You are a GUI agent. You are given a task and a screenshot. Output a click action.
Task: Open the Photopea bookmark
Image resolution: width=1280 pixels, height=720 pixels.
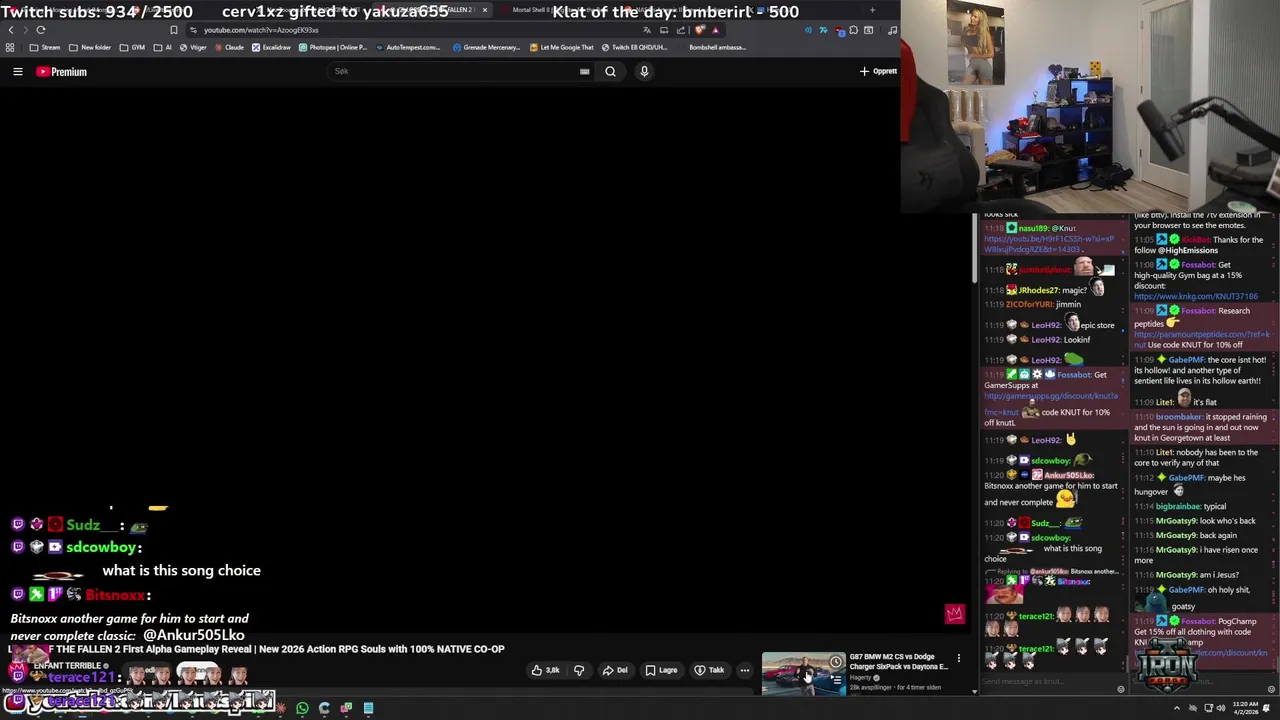tap(333, 47)
